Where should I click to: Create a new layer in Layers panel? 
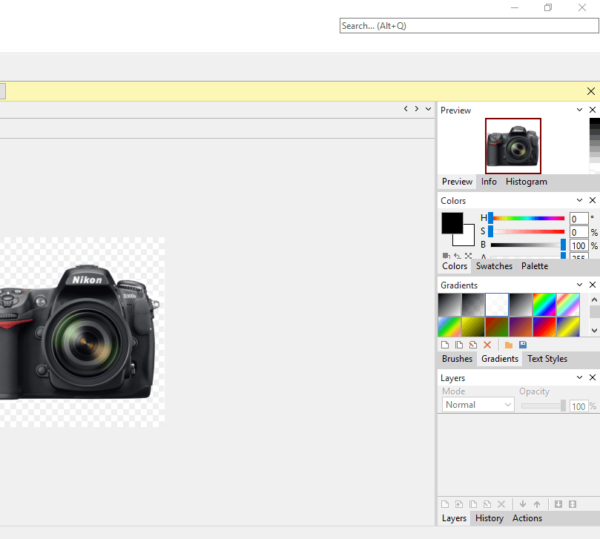445,504
